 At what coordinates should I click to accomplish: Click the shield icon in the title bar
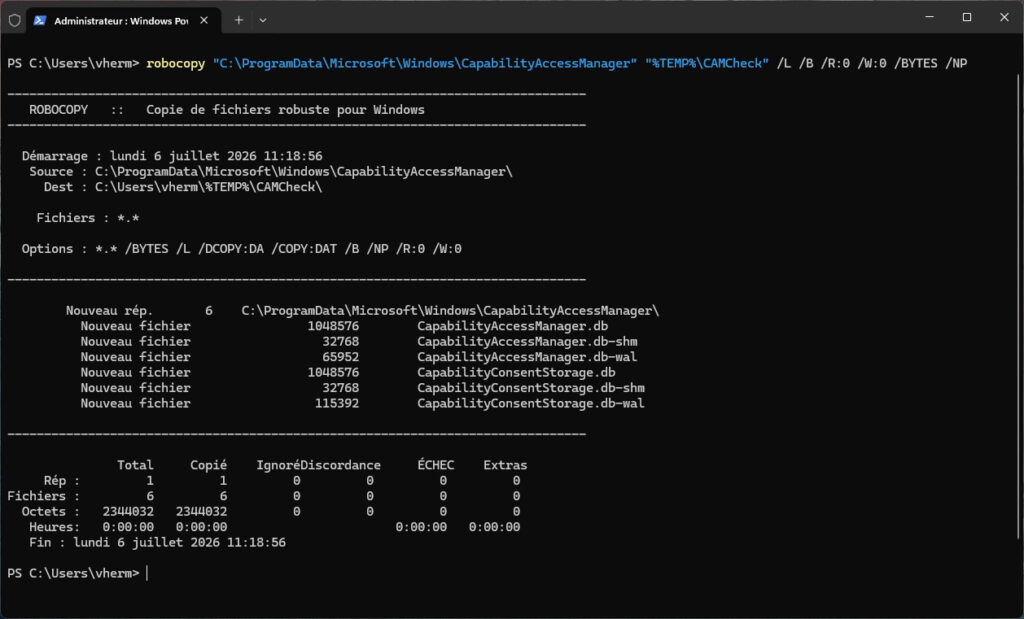tap(14, 20)
